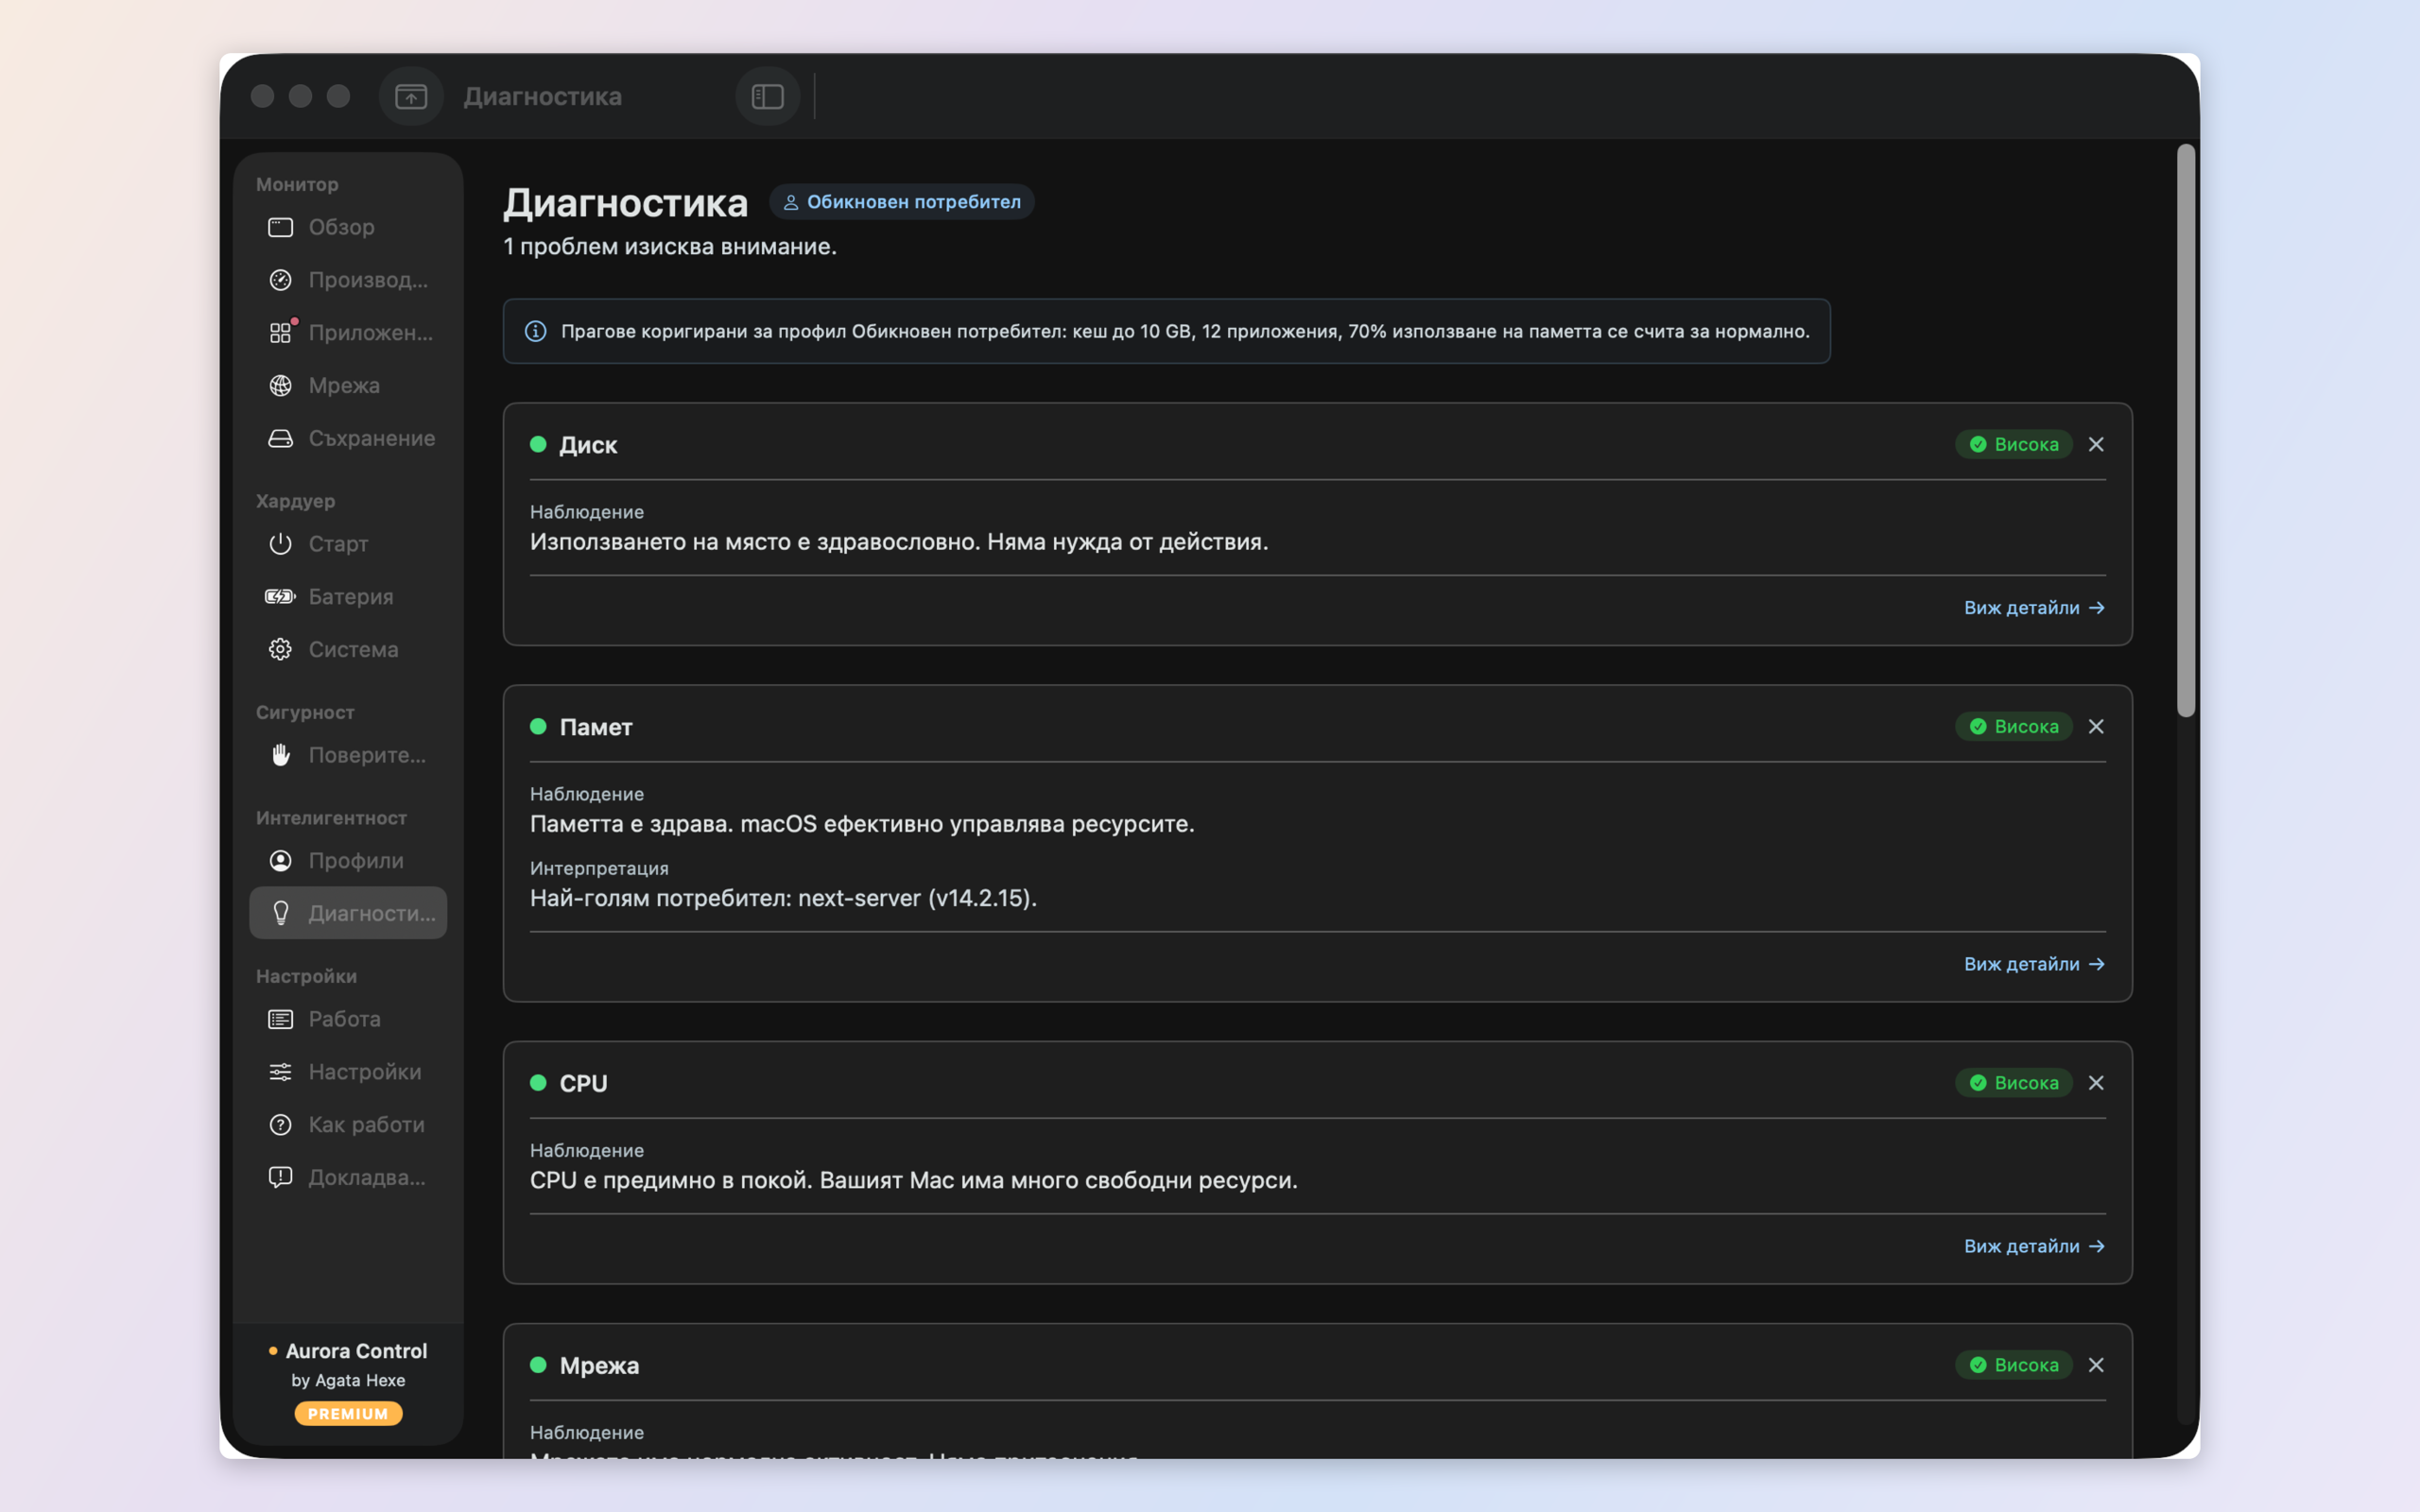Close the CPU diagnostic card
This screenshot has height=1512, width=2420.
tap(2096, 1083)
